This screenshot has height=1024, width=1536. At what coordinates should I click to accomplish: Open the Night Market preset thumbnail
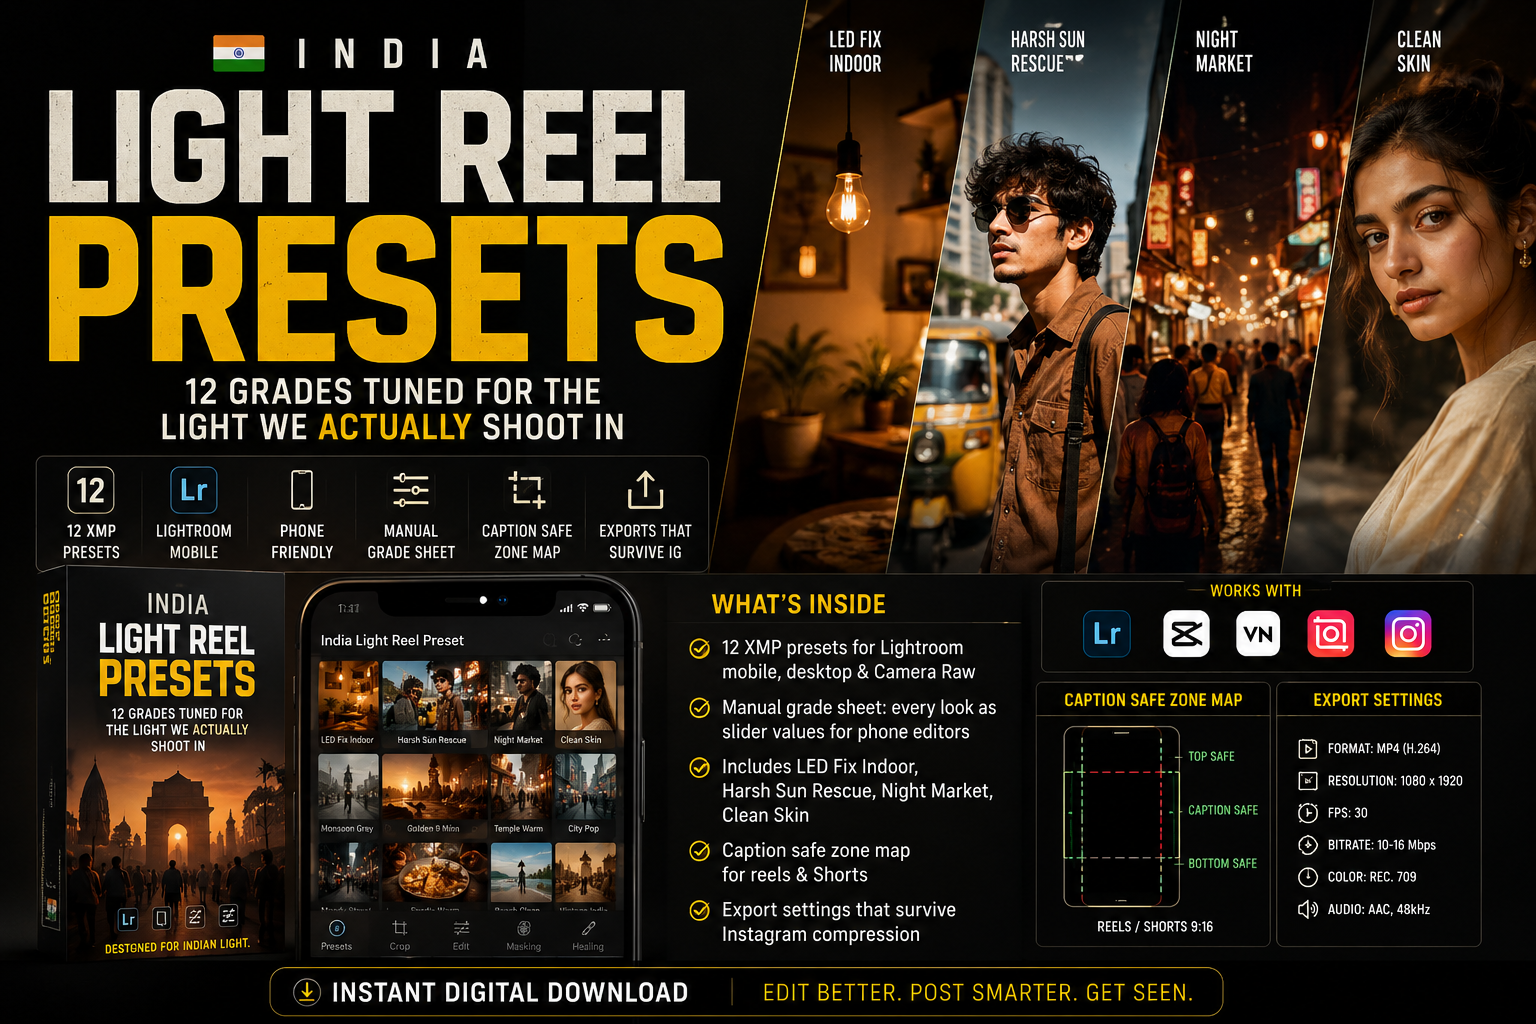520,704
